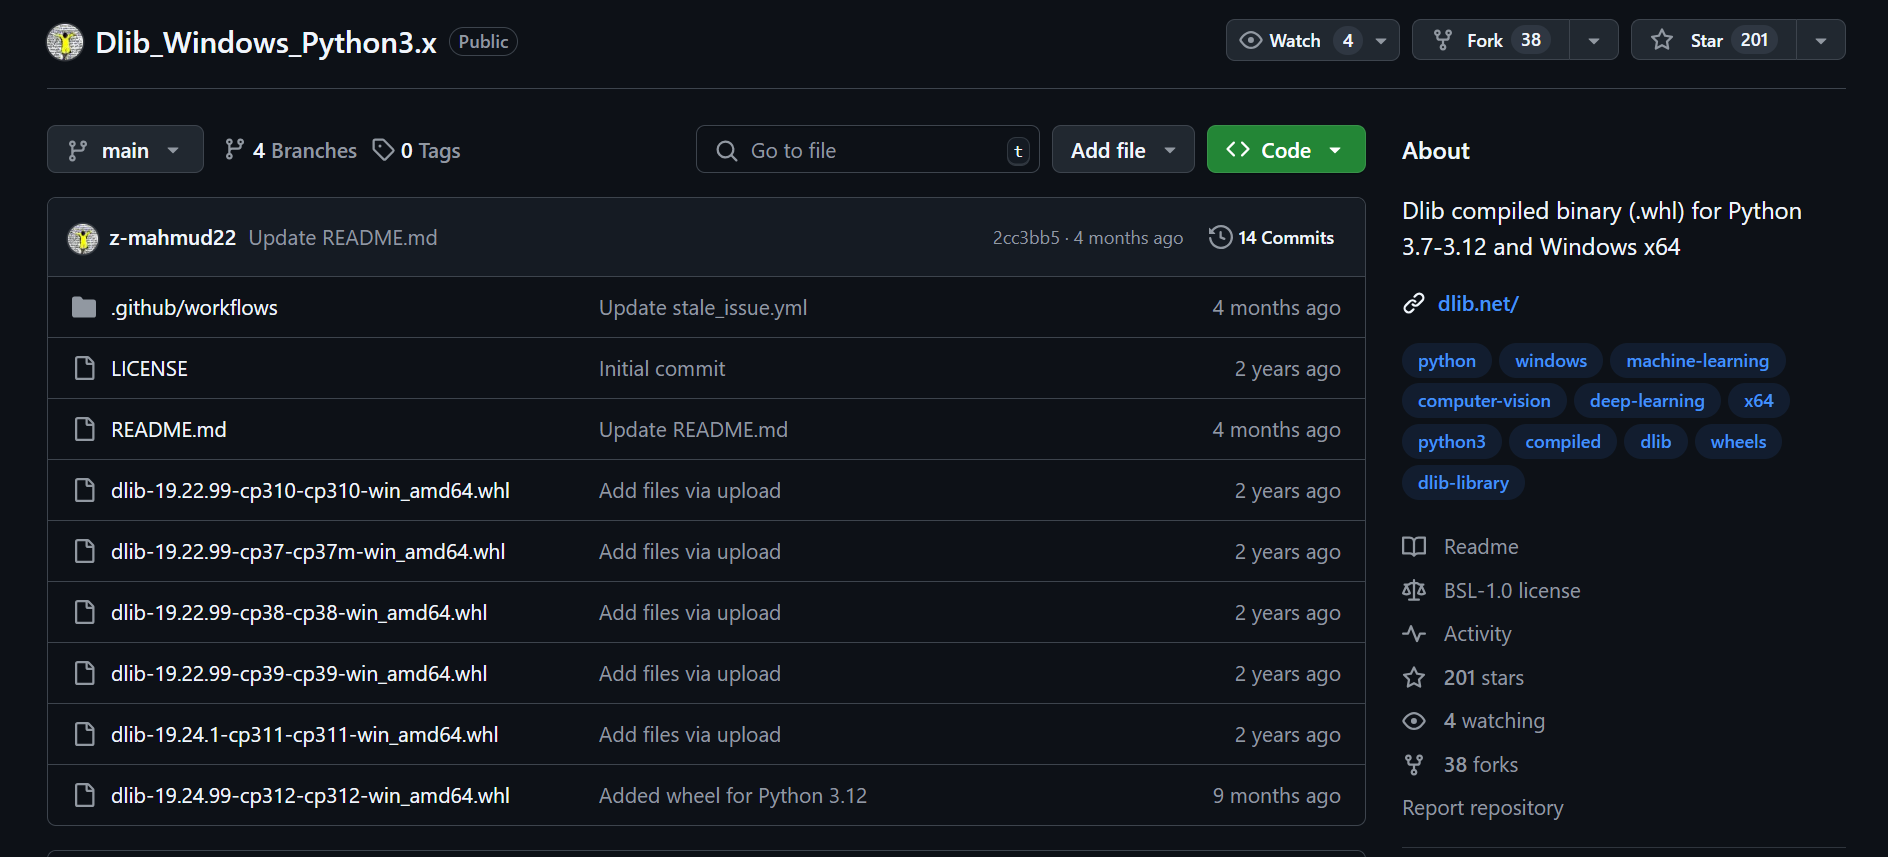View the 201 stars list
Viewport: 1888px width, 857px height.
(1484, 678)
